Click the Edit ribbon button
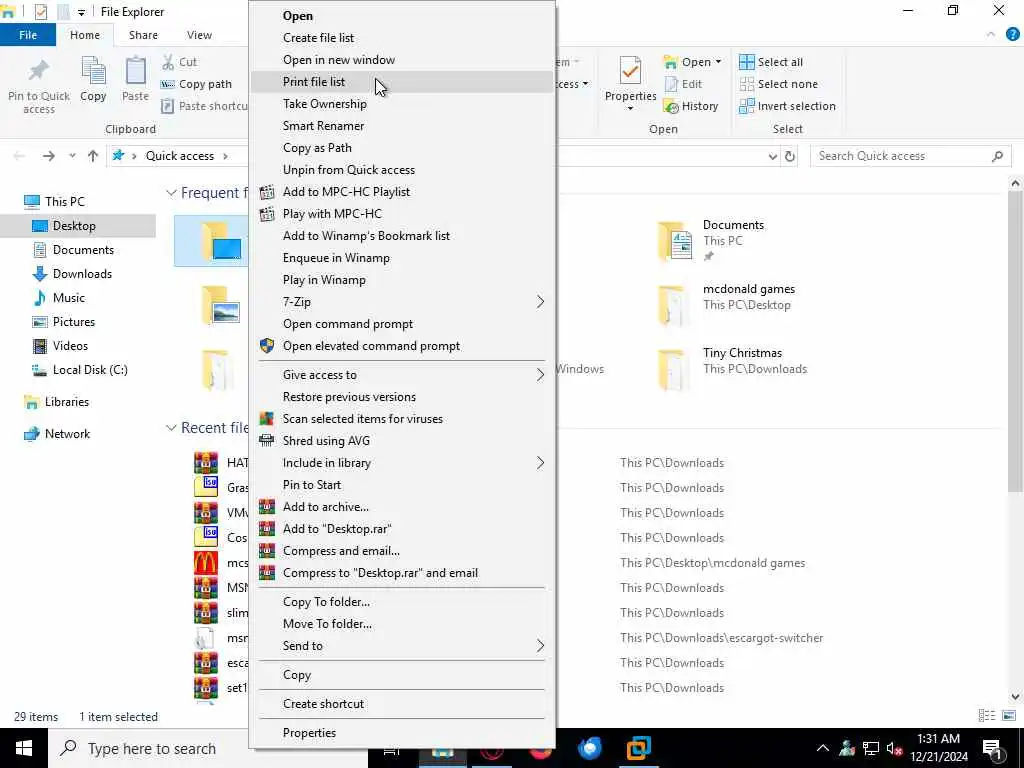The height and width of the screenshot is (768, 1024). pos(683,84)
